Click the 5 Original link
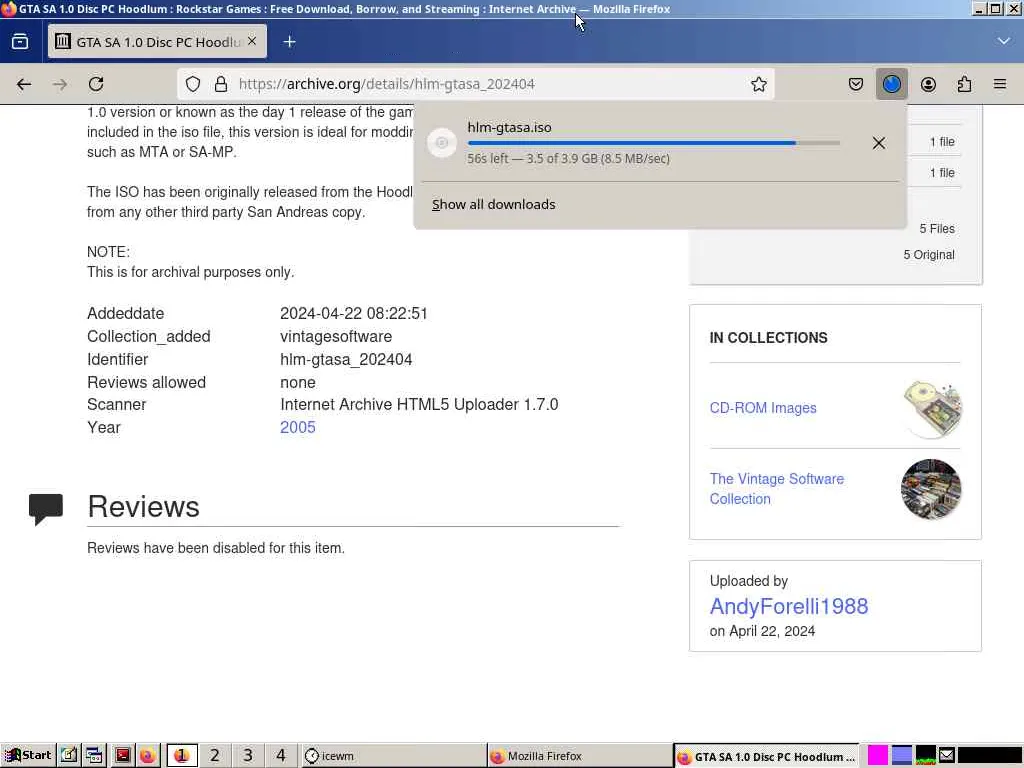 click(x=929, y=255)
